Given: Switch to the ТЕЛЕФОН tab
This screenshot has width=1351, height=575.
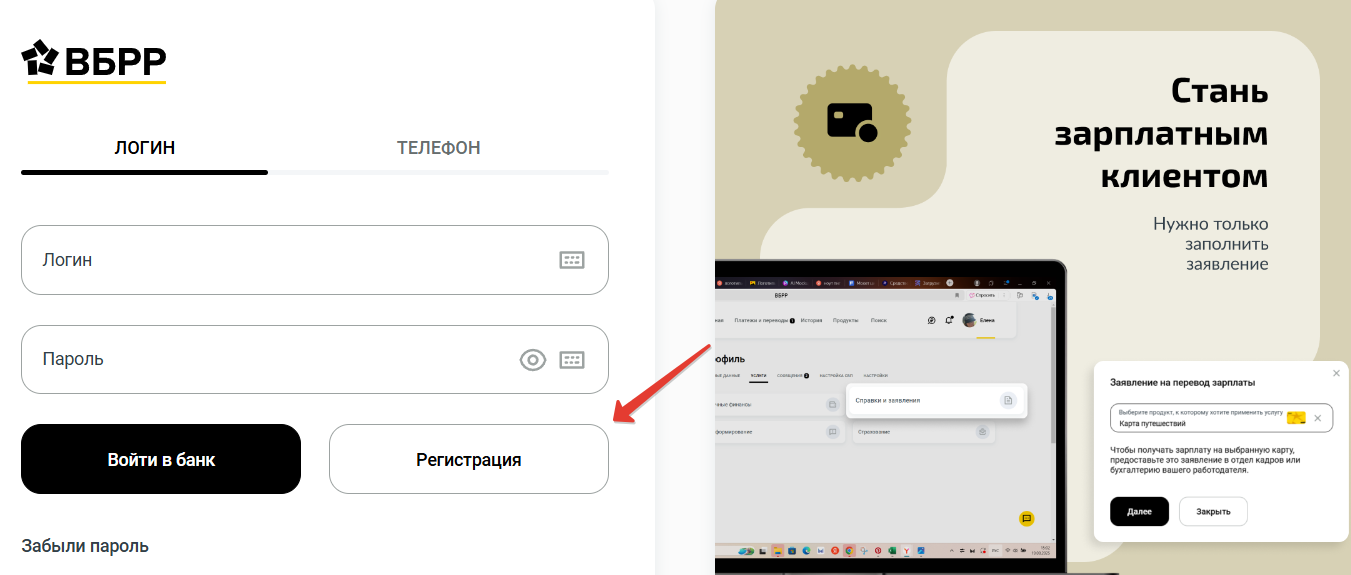Looking at the screenshot, I should click(438, 148).
